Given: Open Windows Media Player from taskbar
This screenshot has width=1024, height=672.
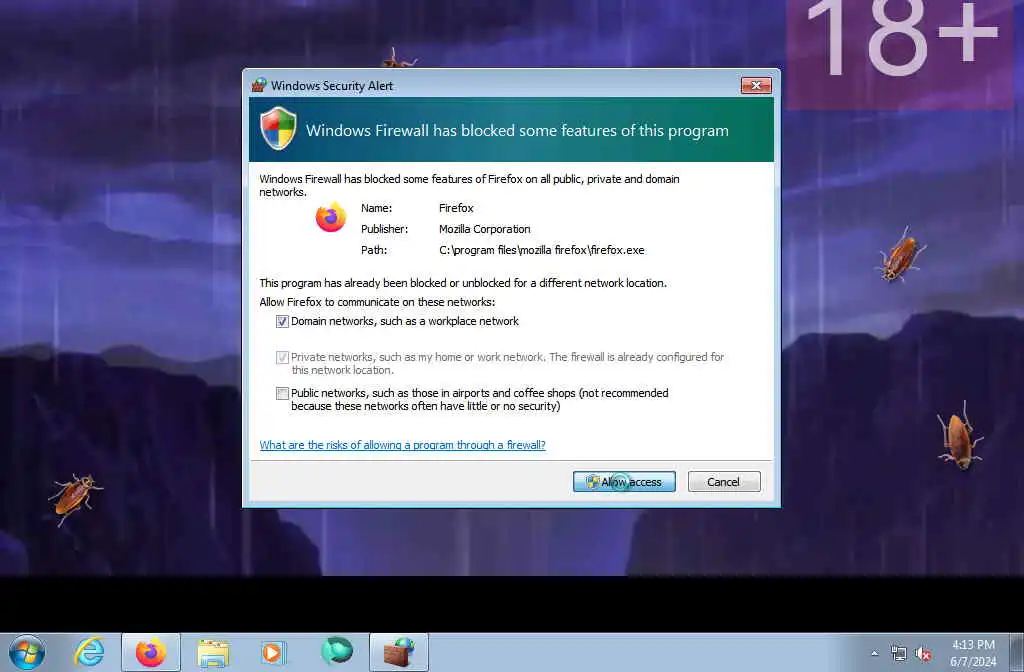Looking at the screenshot, I should [x=274, y=652].
